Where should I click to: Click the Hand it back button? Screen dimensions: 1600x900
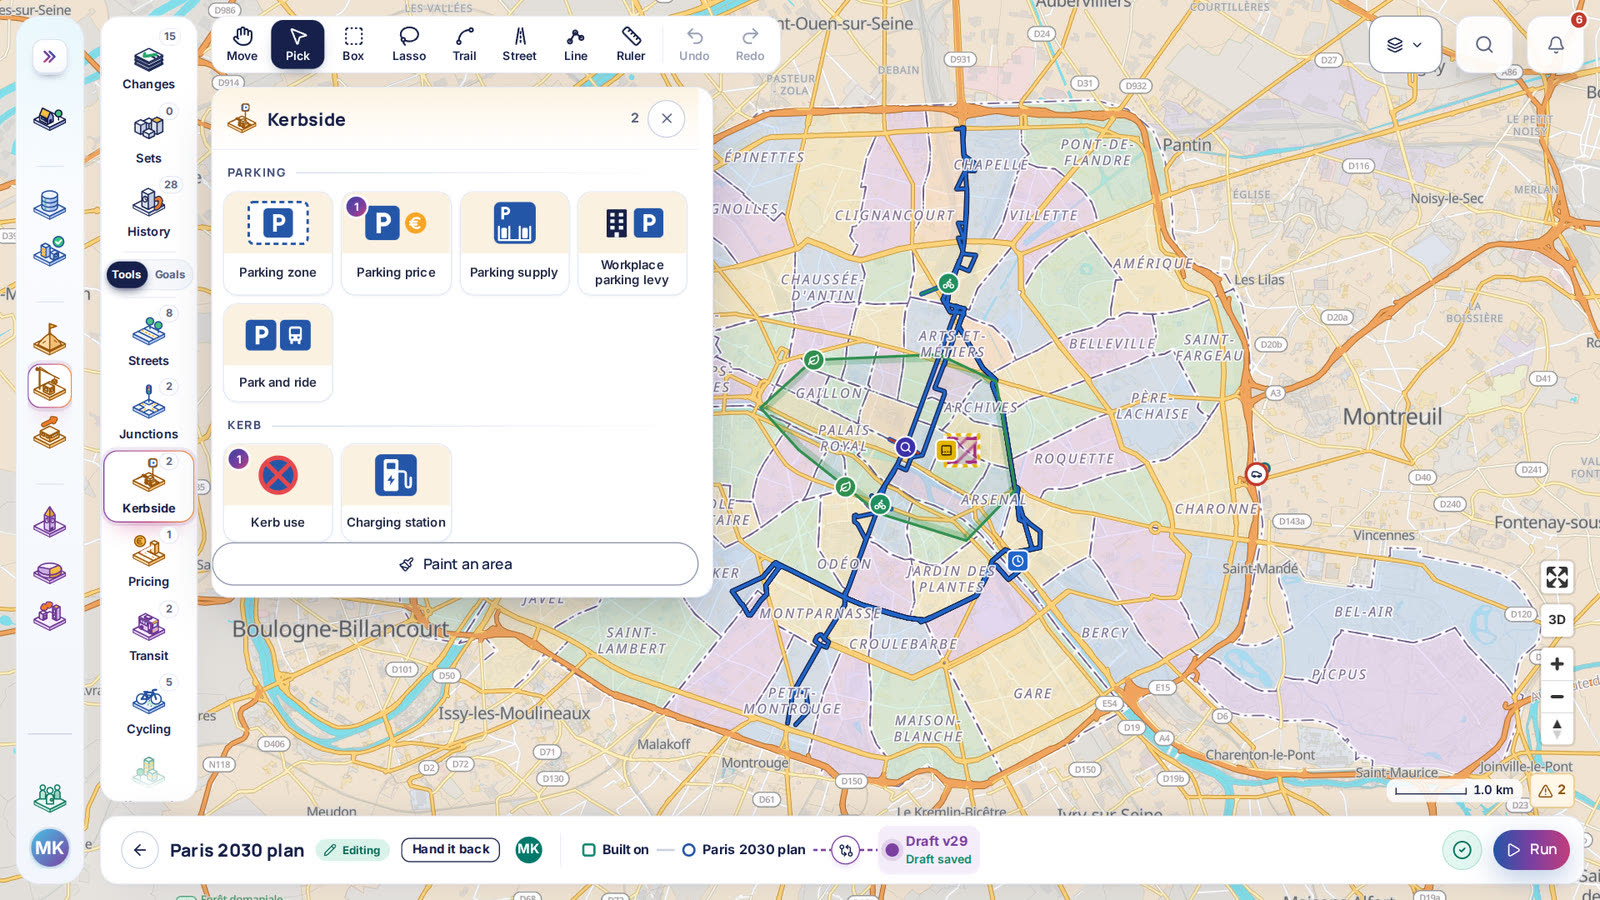tap(451, 850)
